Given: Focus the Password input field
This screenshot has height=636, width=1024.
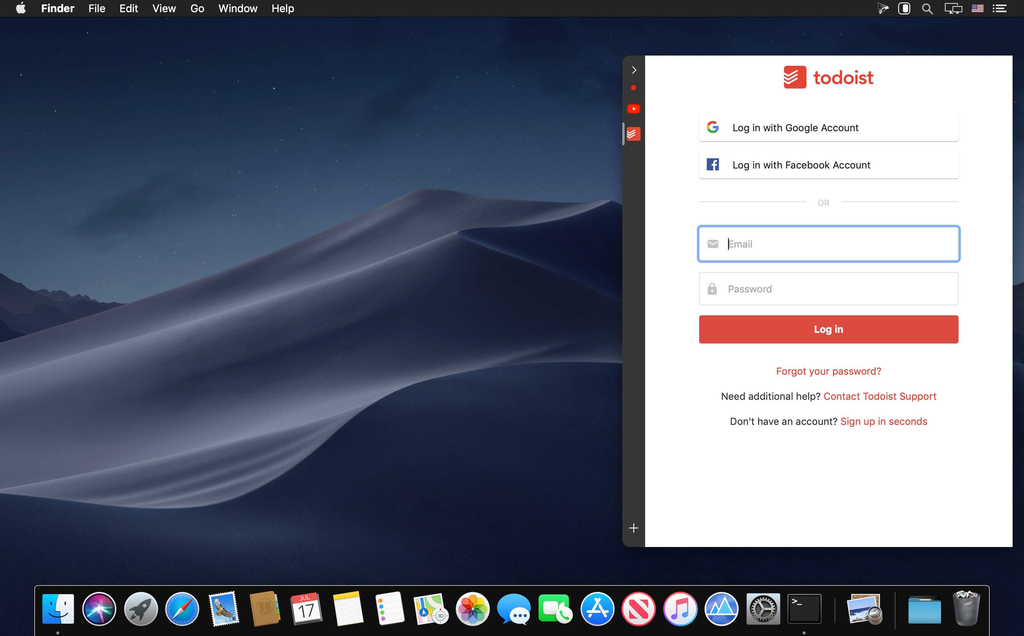Looking at the screenshot, I should (x=828, y=289).
